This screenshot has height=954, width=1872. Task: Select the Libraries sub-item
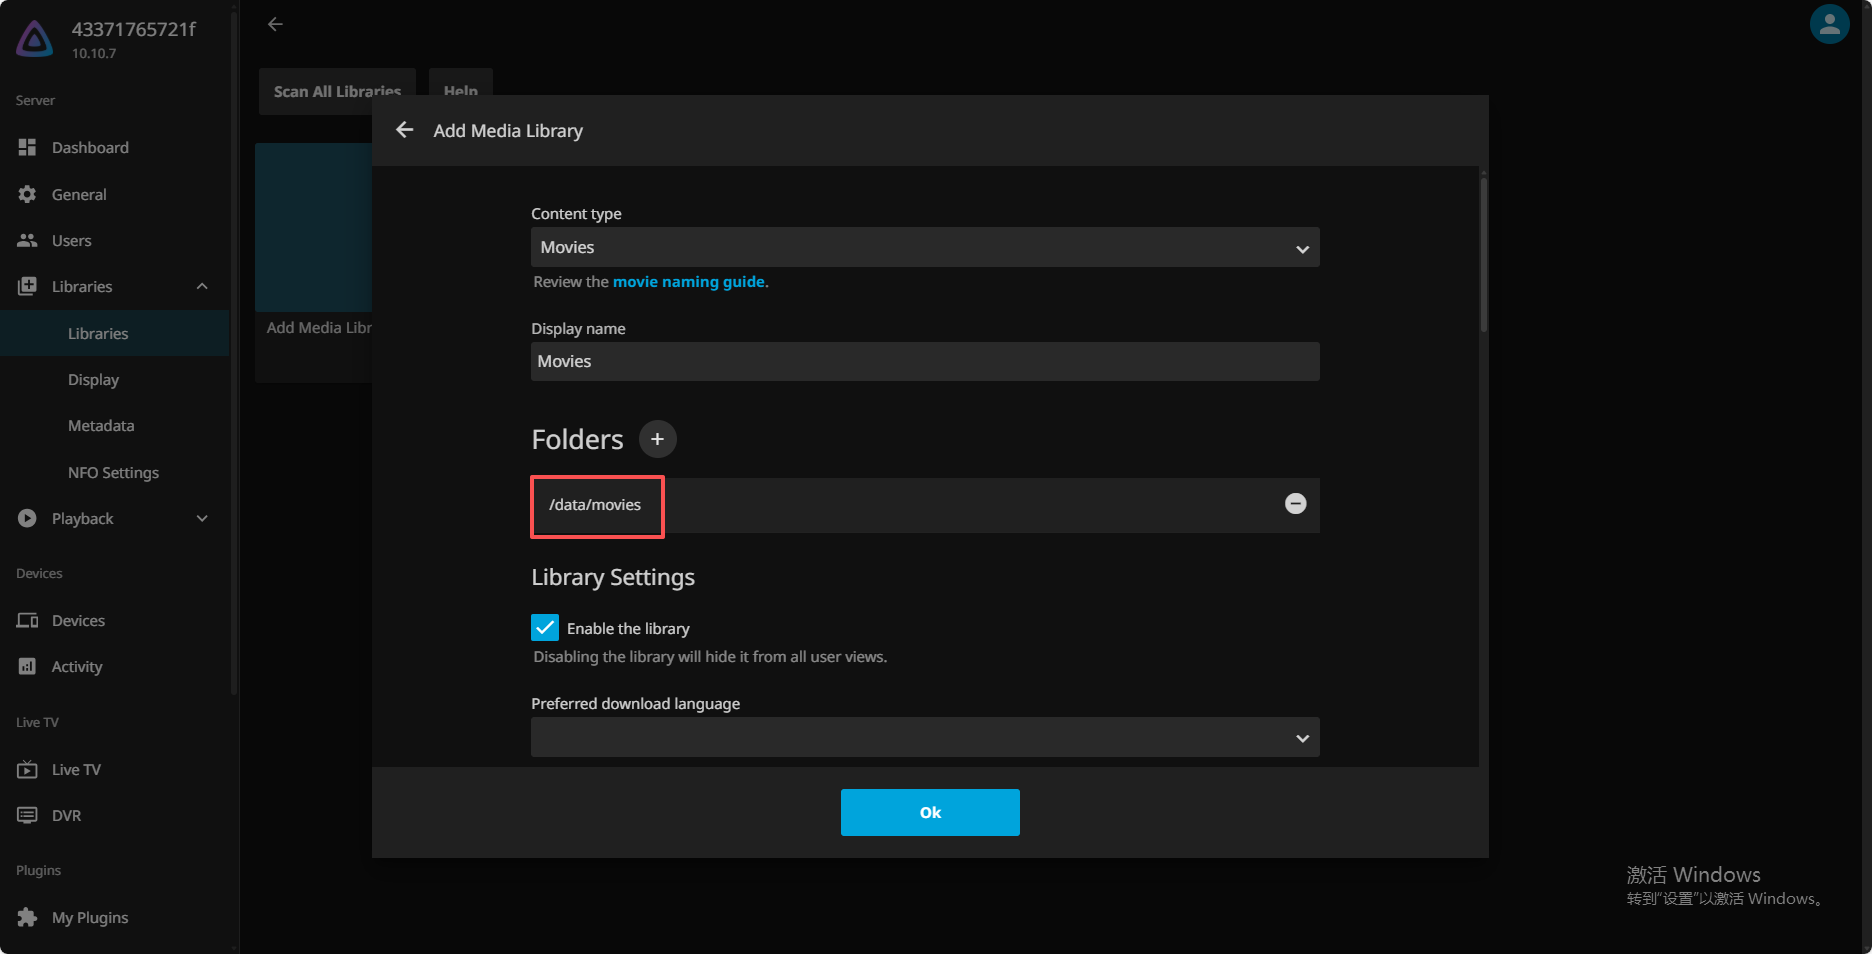[x=115, y=333]
